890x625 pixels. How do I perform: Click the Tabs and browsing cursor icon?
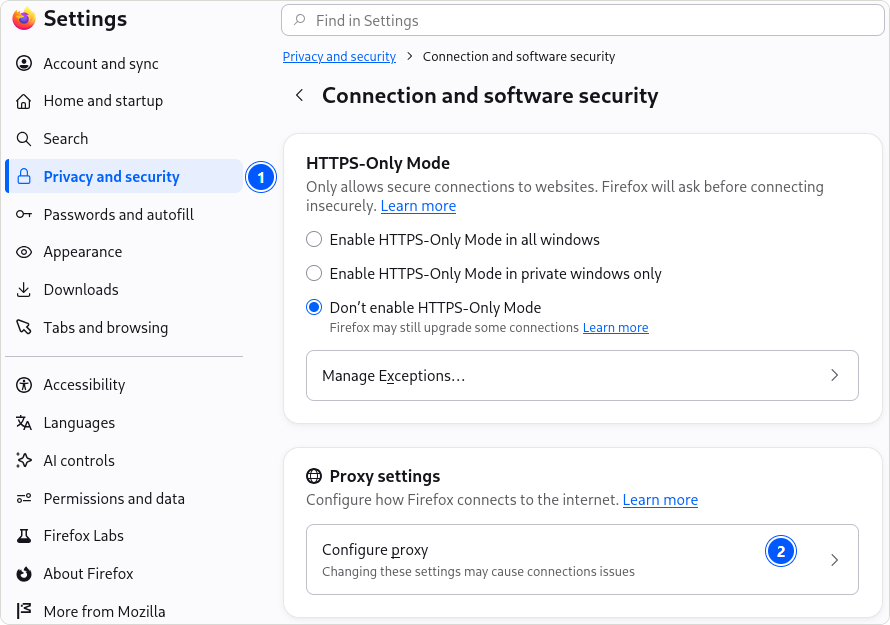[x=24, y=327]
